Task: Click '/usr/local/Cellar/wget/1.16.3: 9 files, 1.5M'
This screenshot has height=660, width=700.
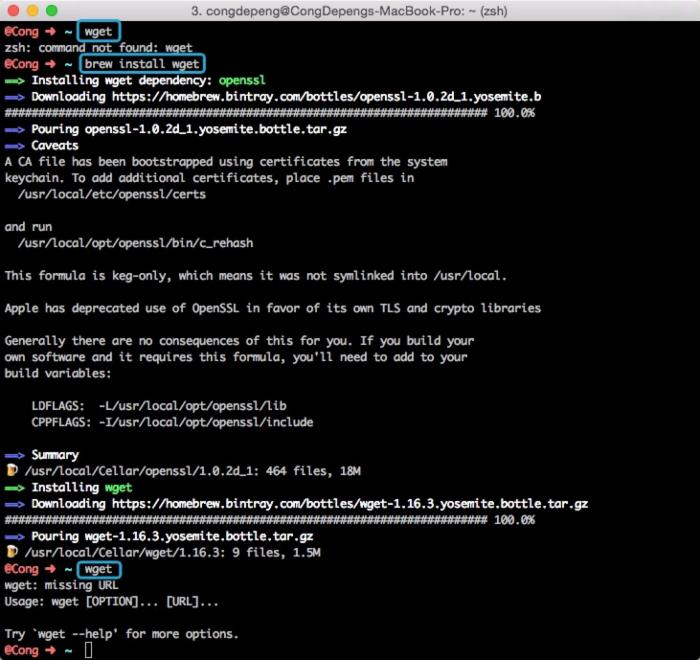Action: coord(173,553)
